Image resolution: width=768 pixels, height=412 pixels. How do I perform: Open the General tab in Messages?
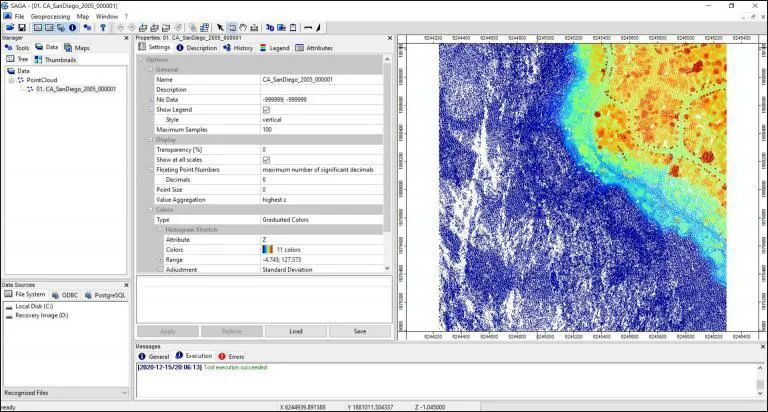(154, 356)
